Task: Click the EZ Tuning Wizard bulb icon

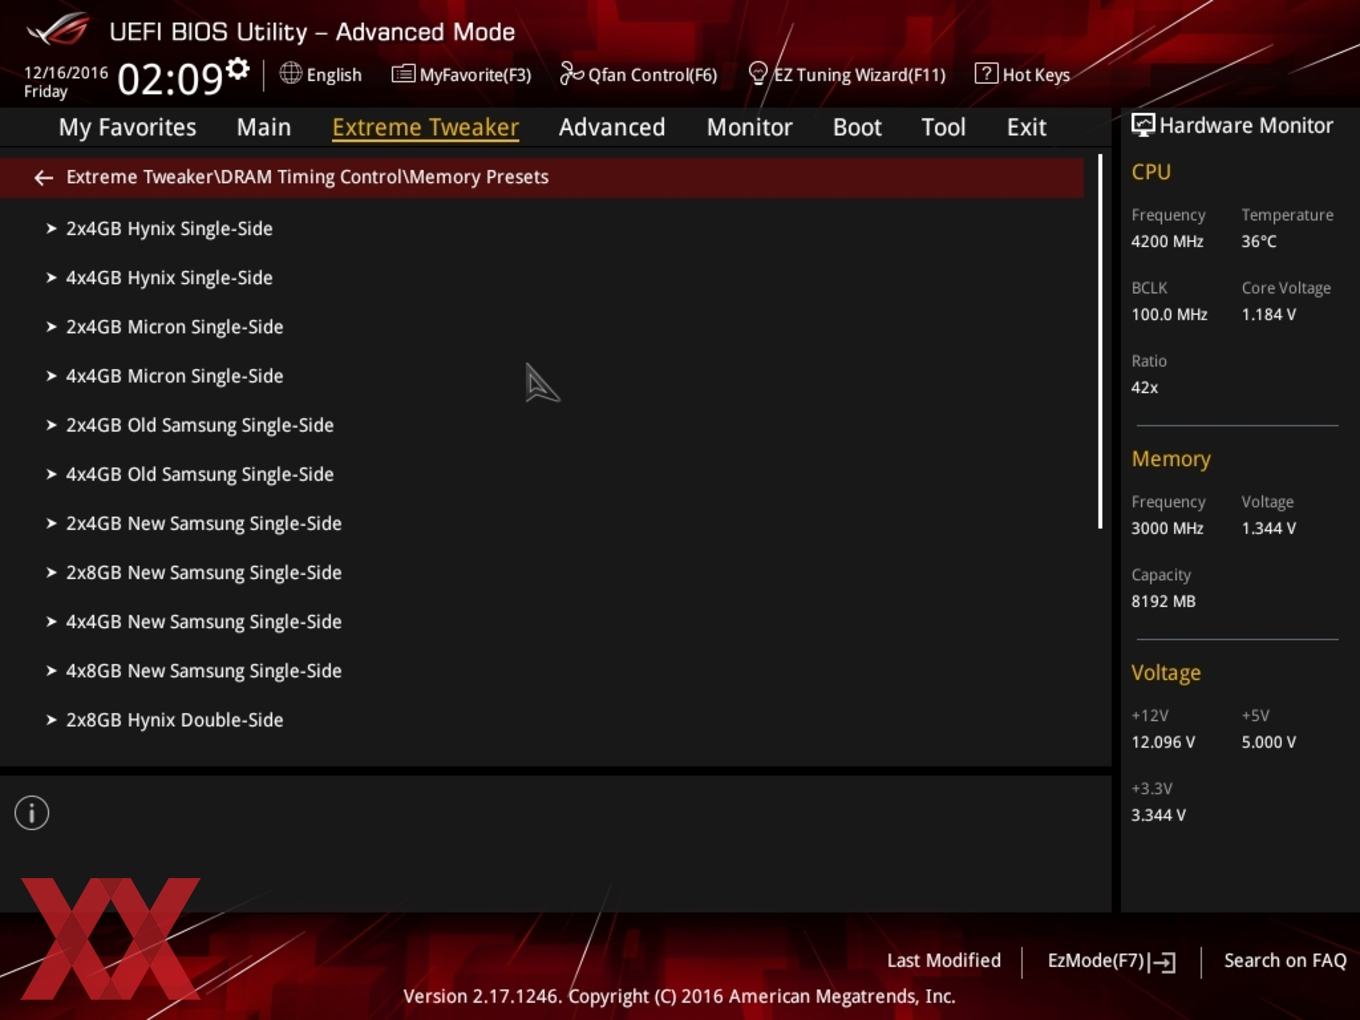Action: tap(758, 73)
